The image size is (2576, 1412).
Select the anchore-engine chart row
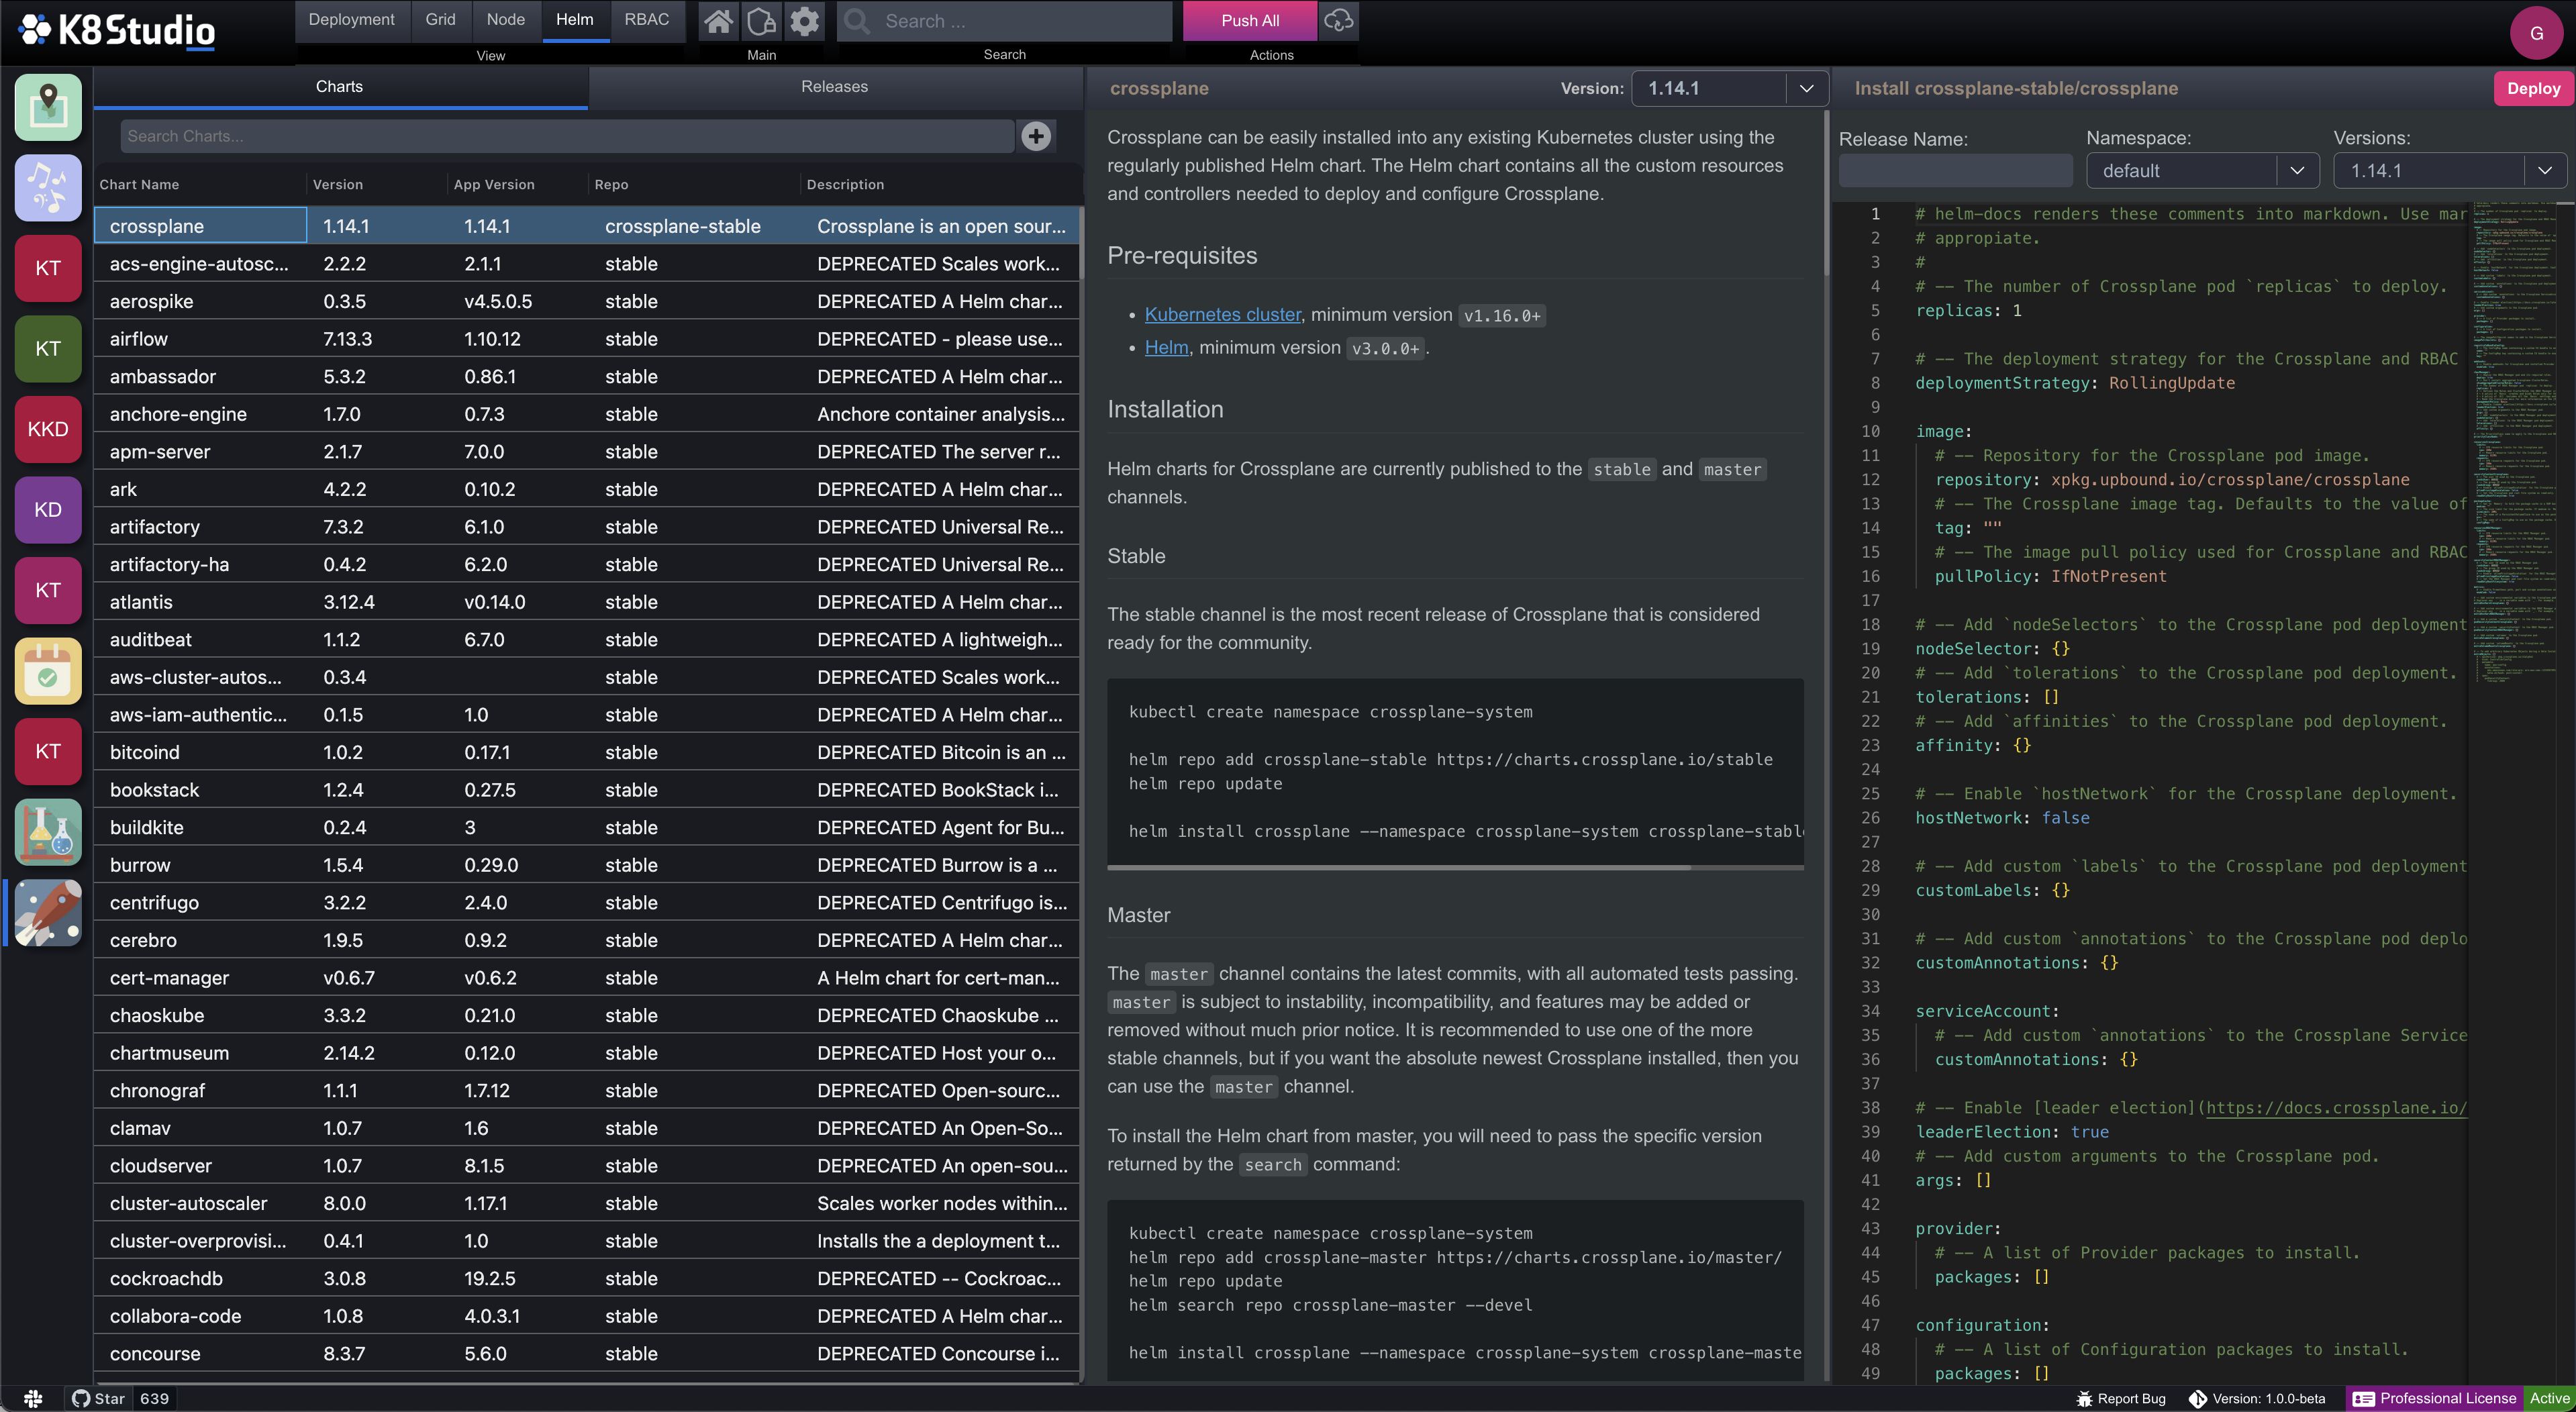coord(588,414)
